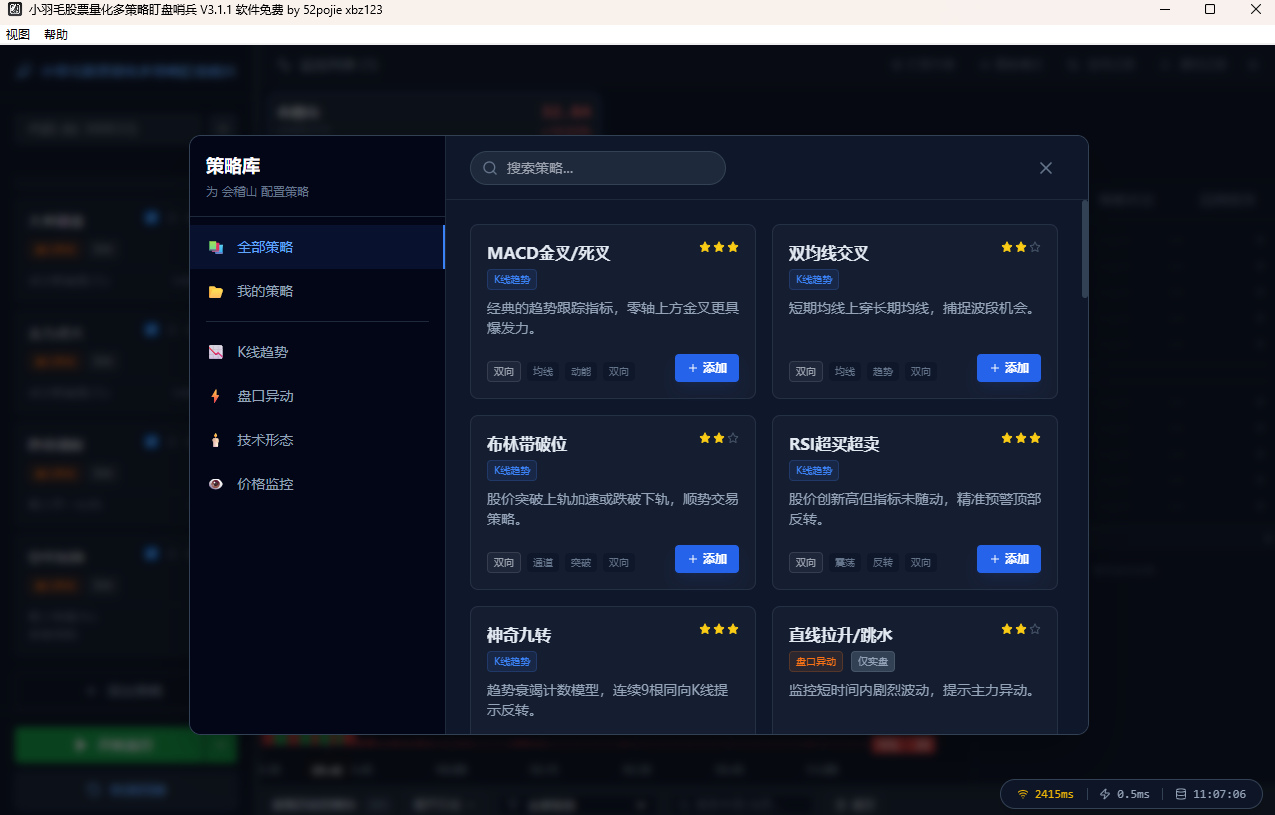Switch to the 技术形态 category
The image size is (1275, 815).
(x=317, y=440)
